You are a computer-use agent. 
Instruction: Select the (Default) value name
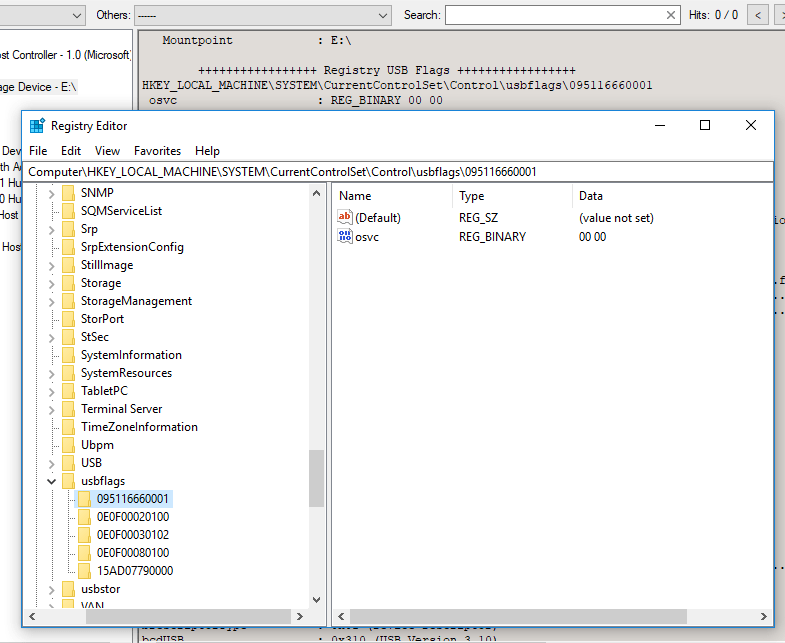[378, 218]
